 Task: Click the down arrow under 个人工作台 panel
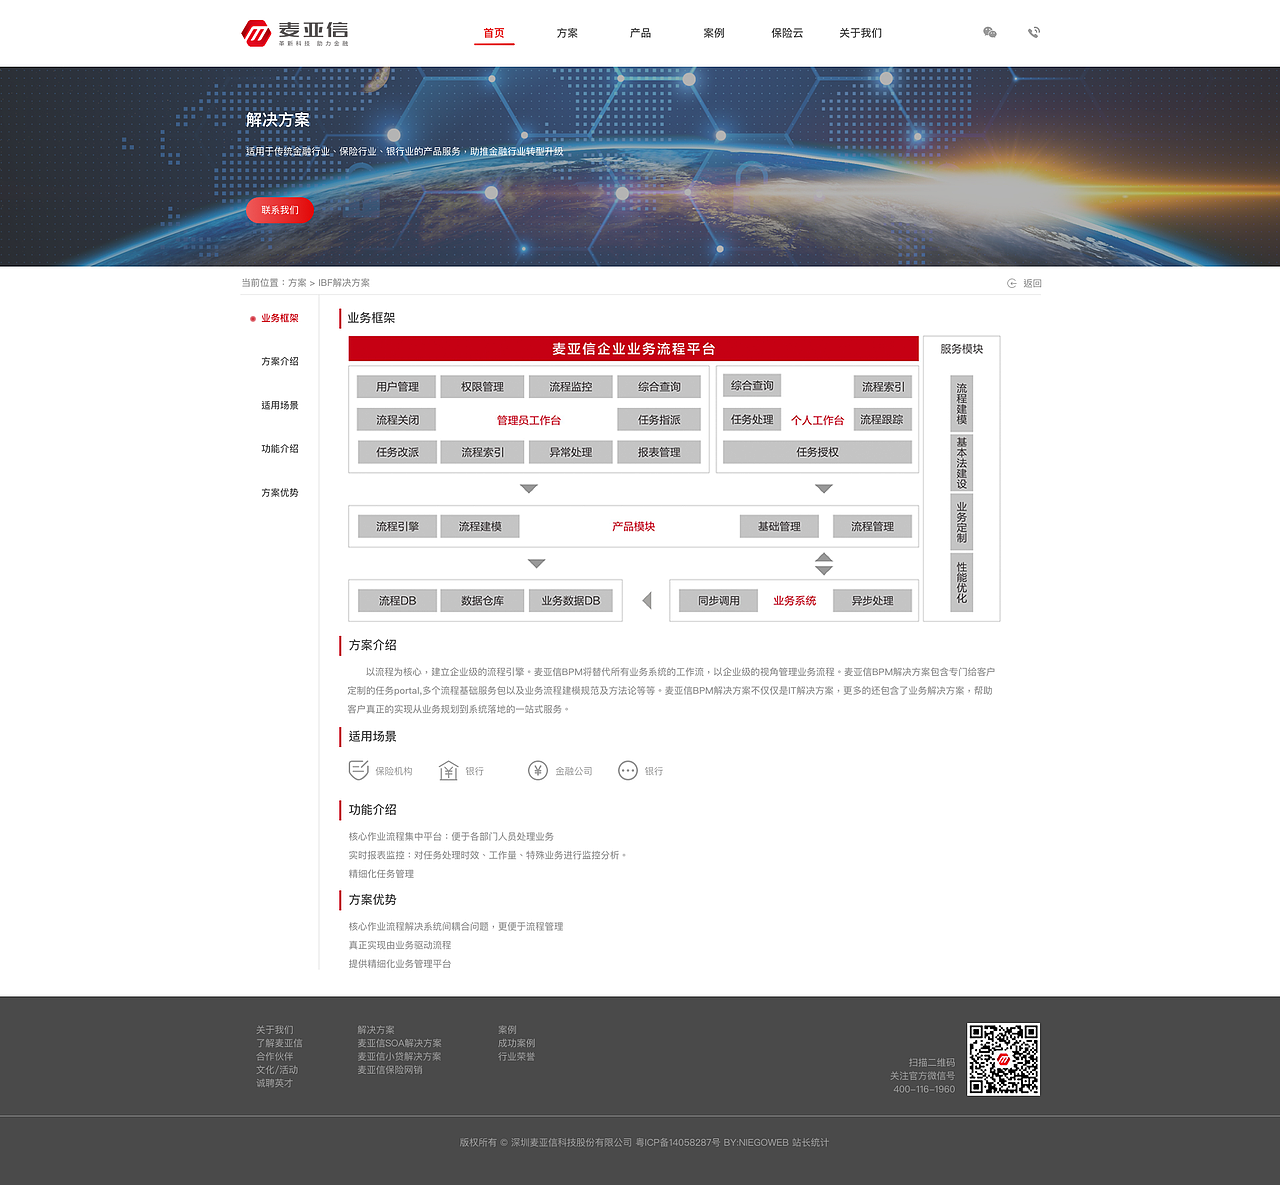[x=824, y=489]
